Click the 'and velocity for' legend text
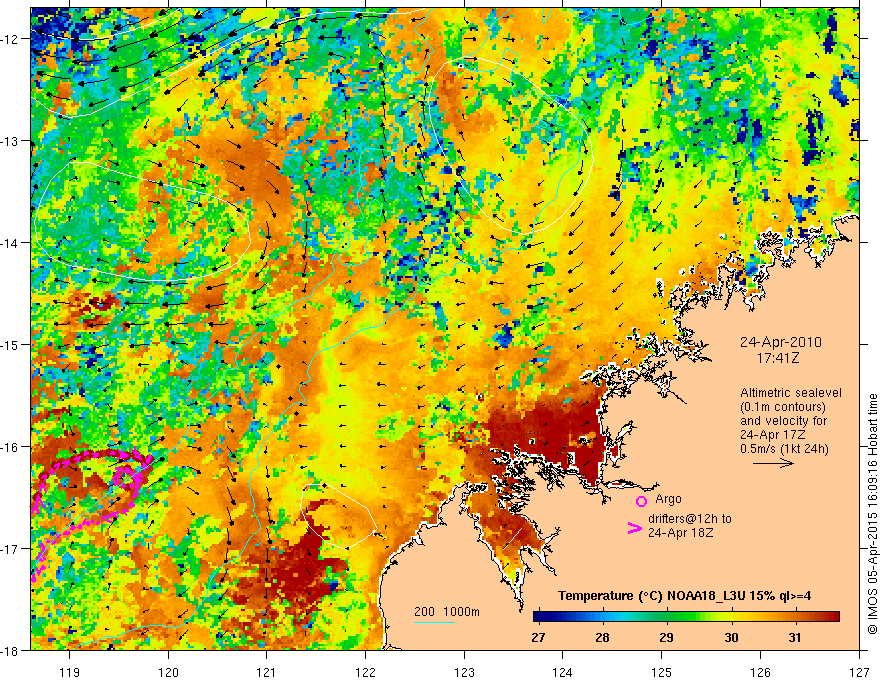The image size is (880, 680). coord(783,421)
